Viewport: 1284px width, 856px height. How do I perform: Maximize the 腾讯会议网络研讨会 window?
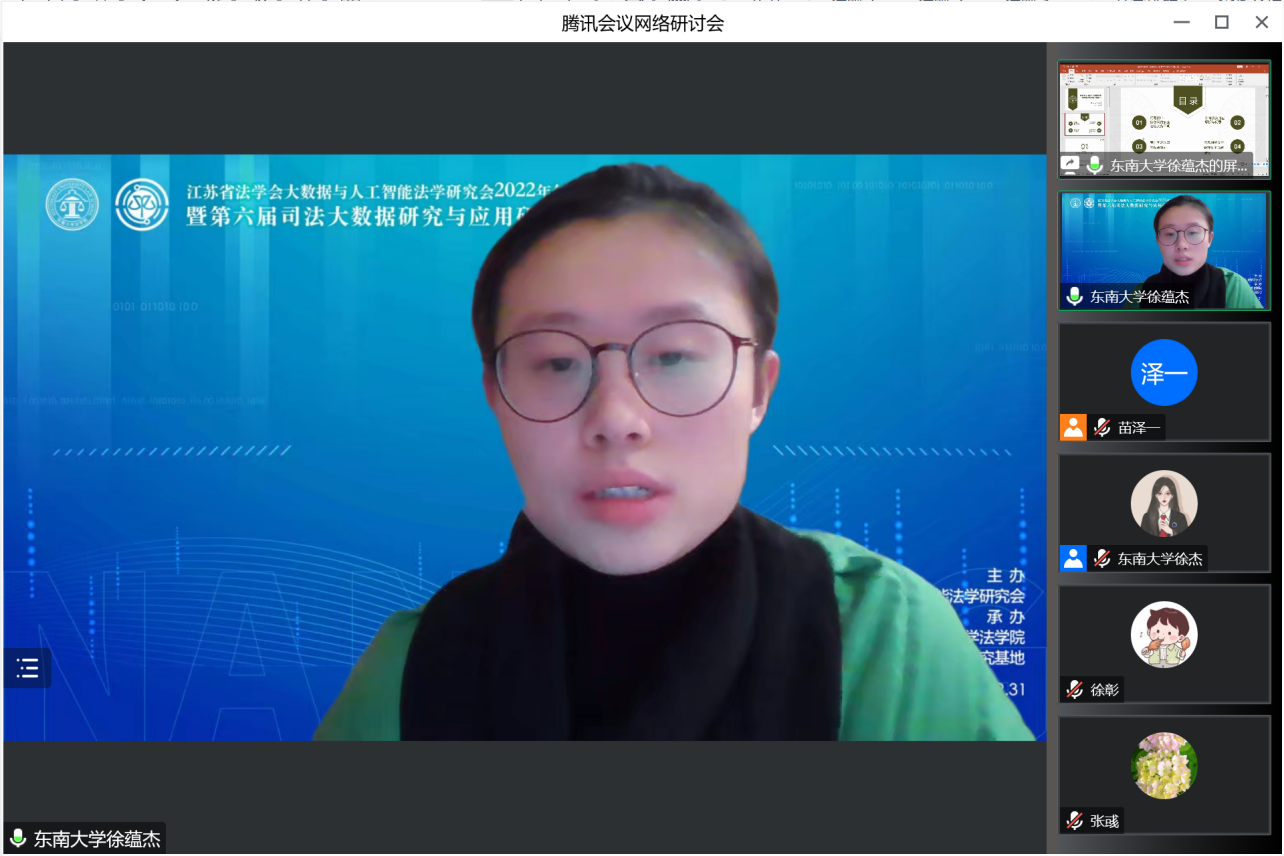1221,22
